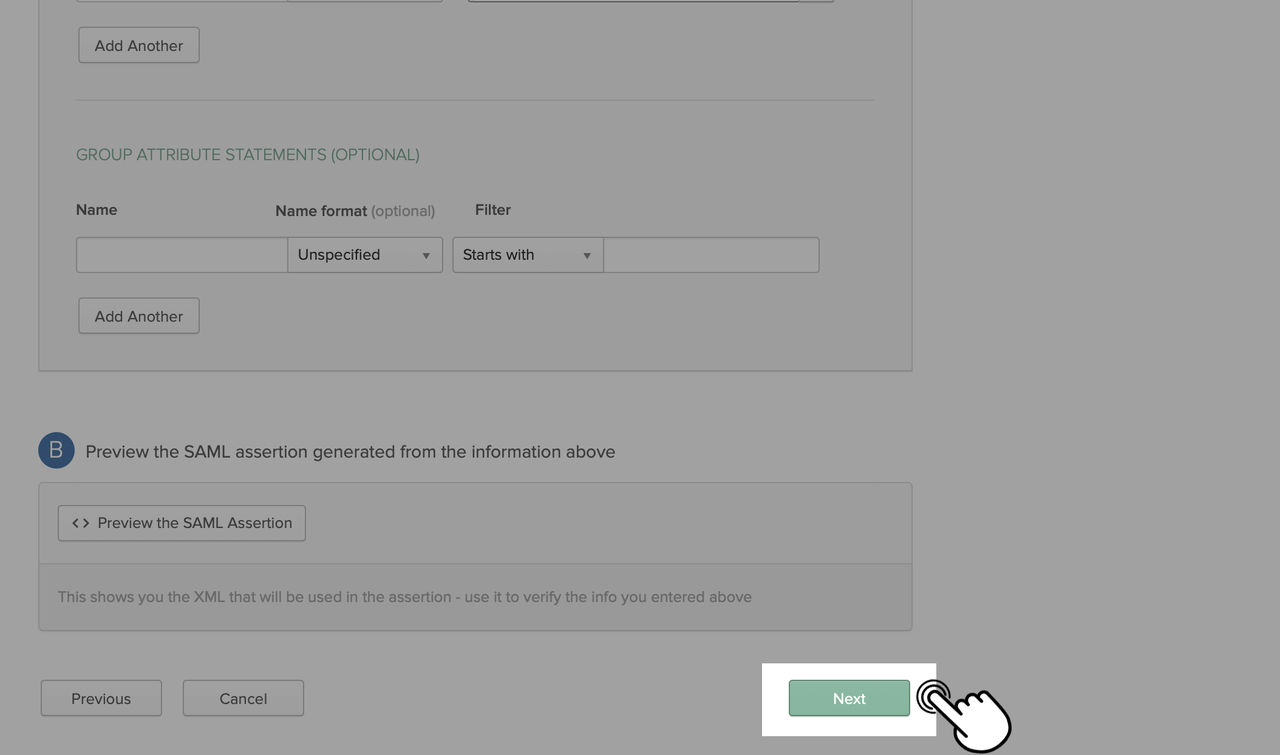Click the filter value text field
This screenshot has height=755, width=1280.
711,255
